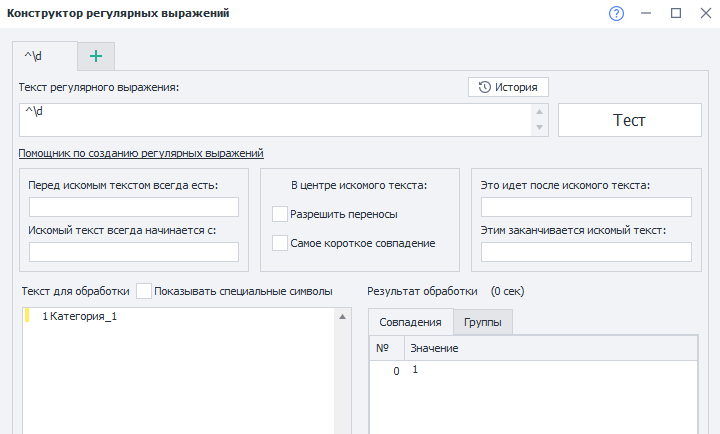Select the ^\d expression tab
The width and height of the screenshot is (720, 434).
coord(44,56)
